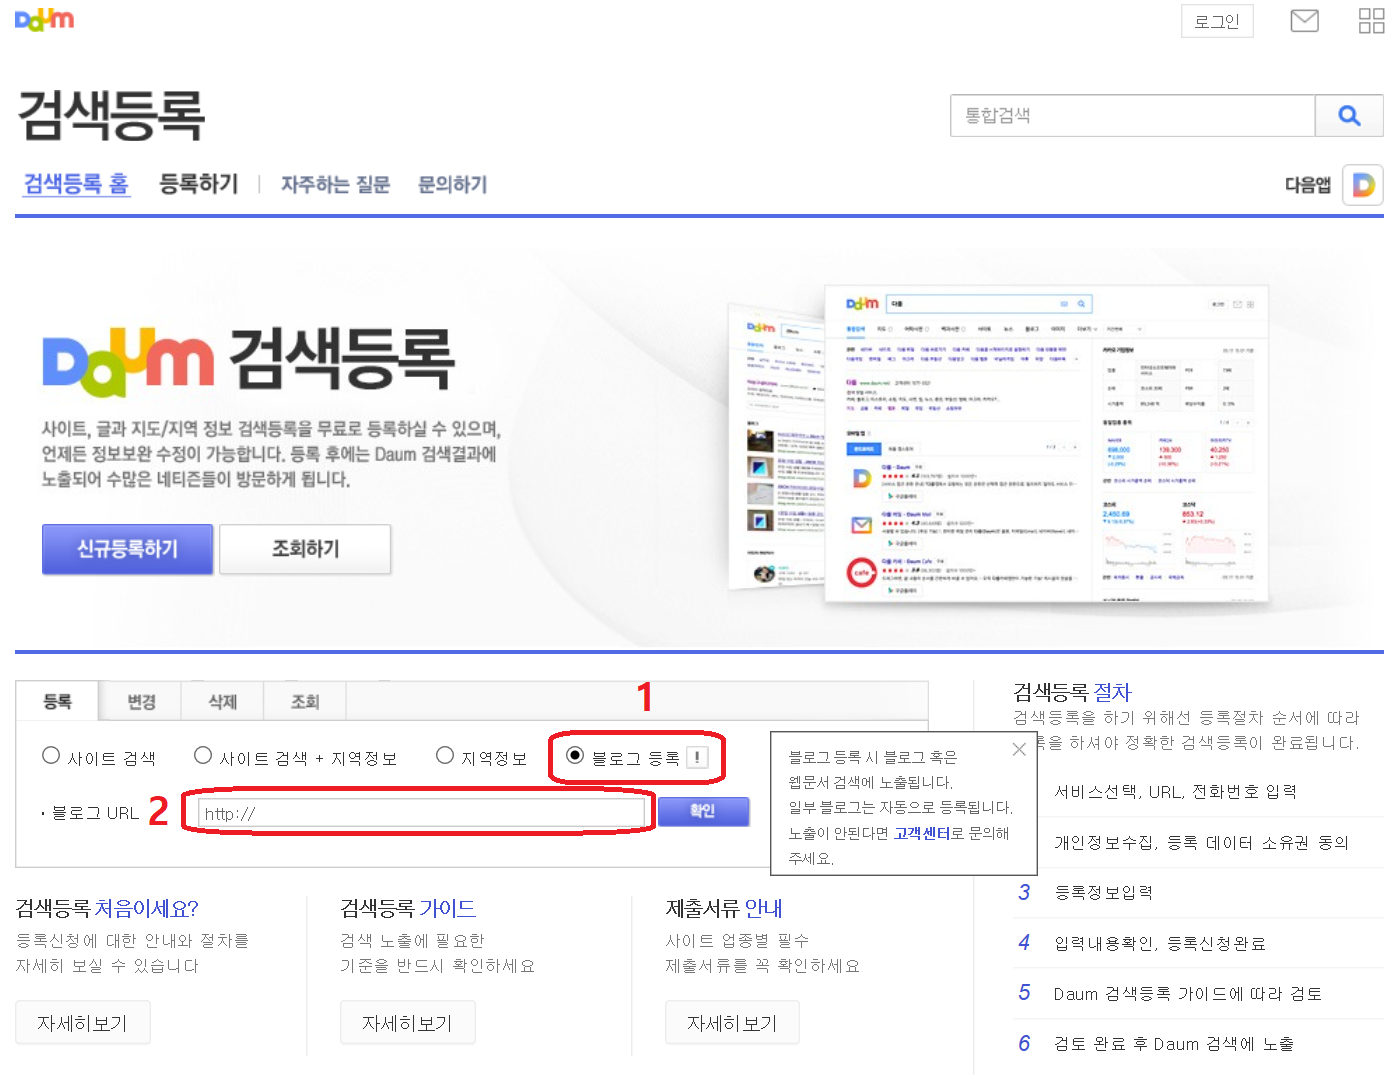Click the 개인정보수집, 등록 데이터 소유권 동의 step
Viewport: 1392px width, 1077px height.
coord(1201,842)
